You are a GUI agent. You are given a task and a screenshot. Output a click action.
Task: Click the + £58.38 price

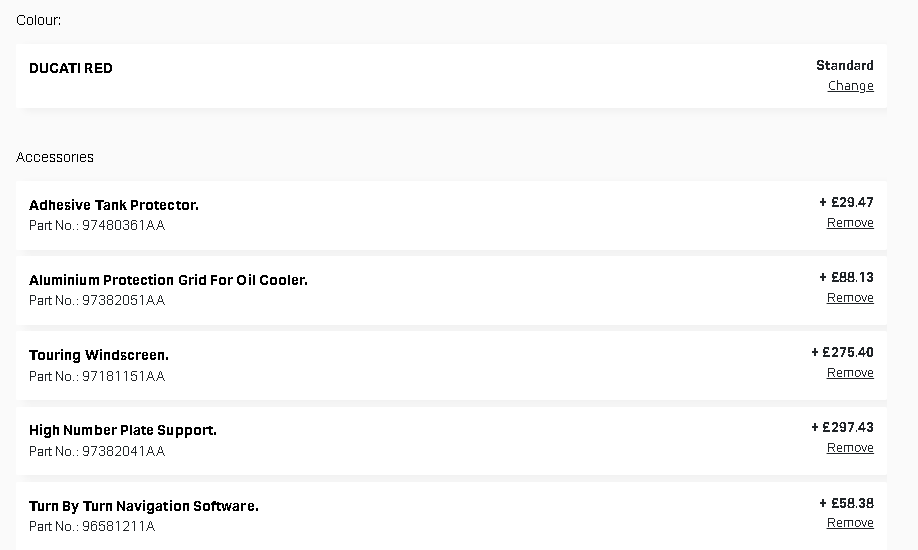tap(846, 504)
